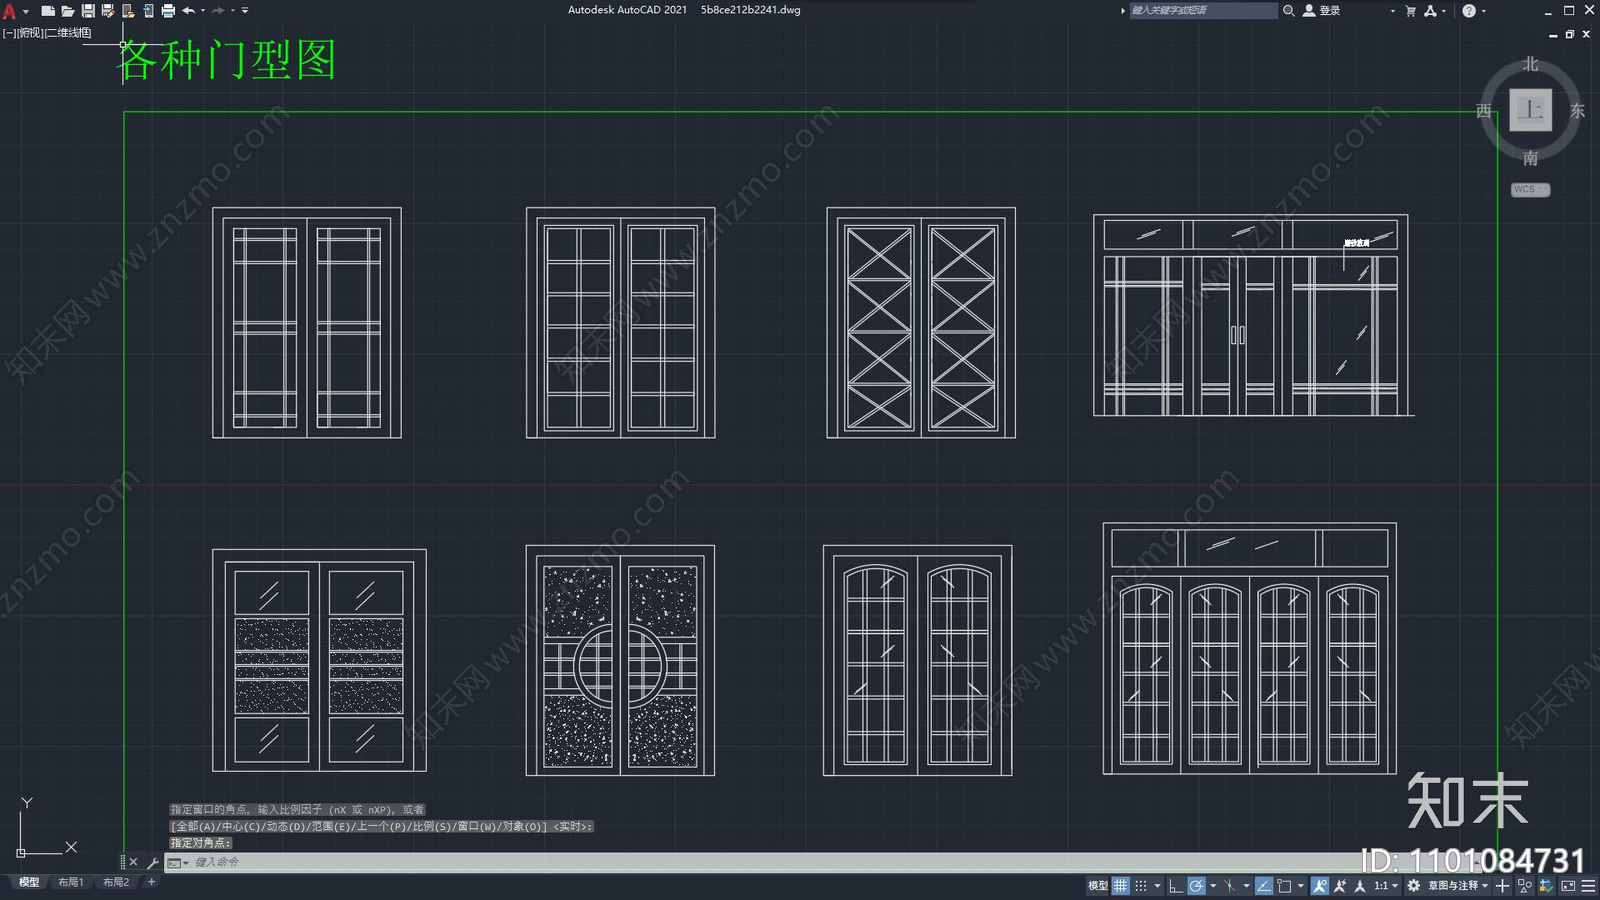Click the Open from Web & Mobile icon

click(128, 11)
